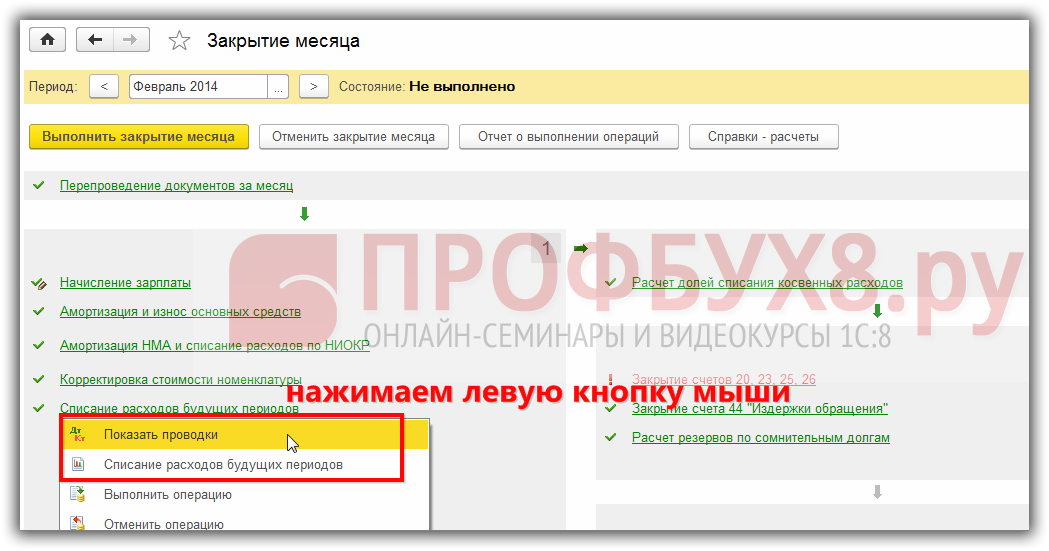This screenshot has height=551, width=1049.
Task: Open Перепроведение документов за месяц link
Action: tap(177, 185)
